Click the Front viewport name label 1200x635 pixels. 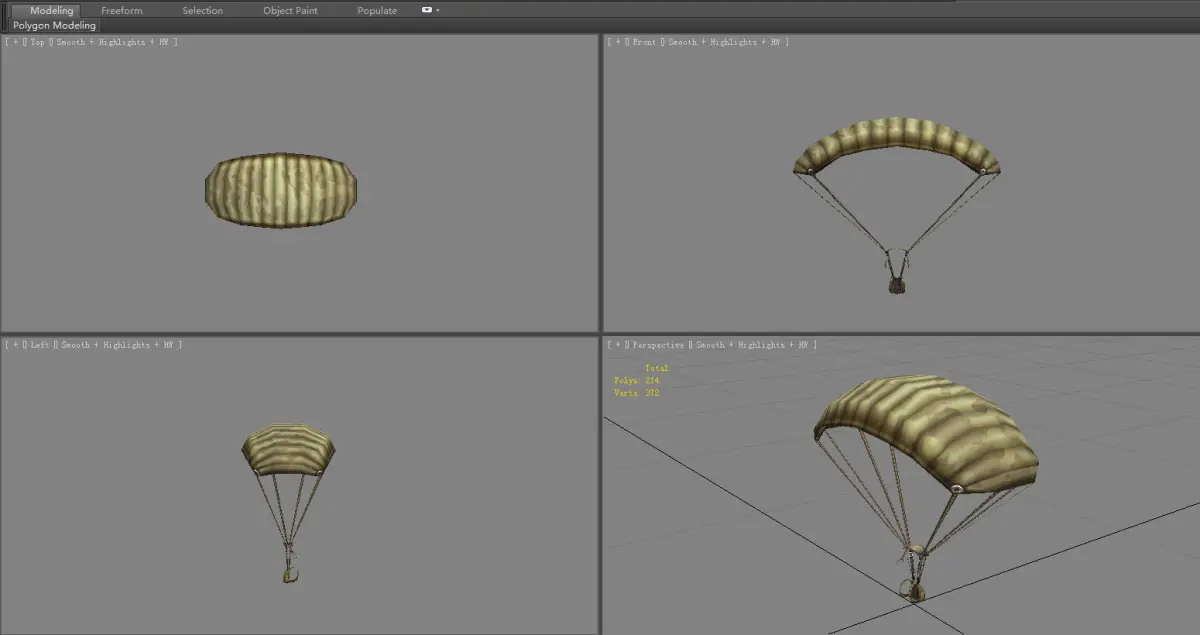(645, 42)
